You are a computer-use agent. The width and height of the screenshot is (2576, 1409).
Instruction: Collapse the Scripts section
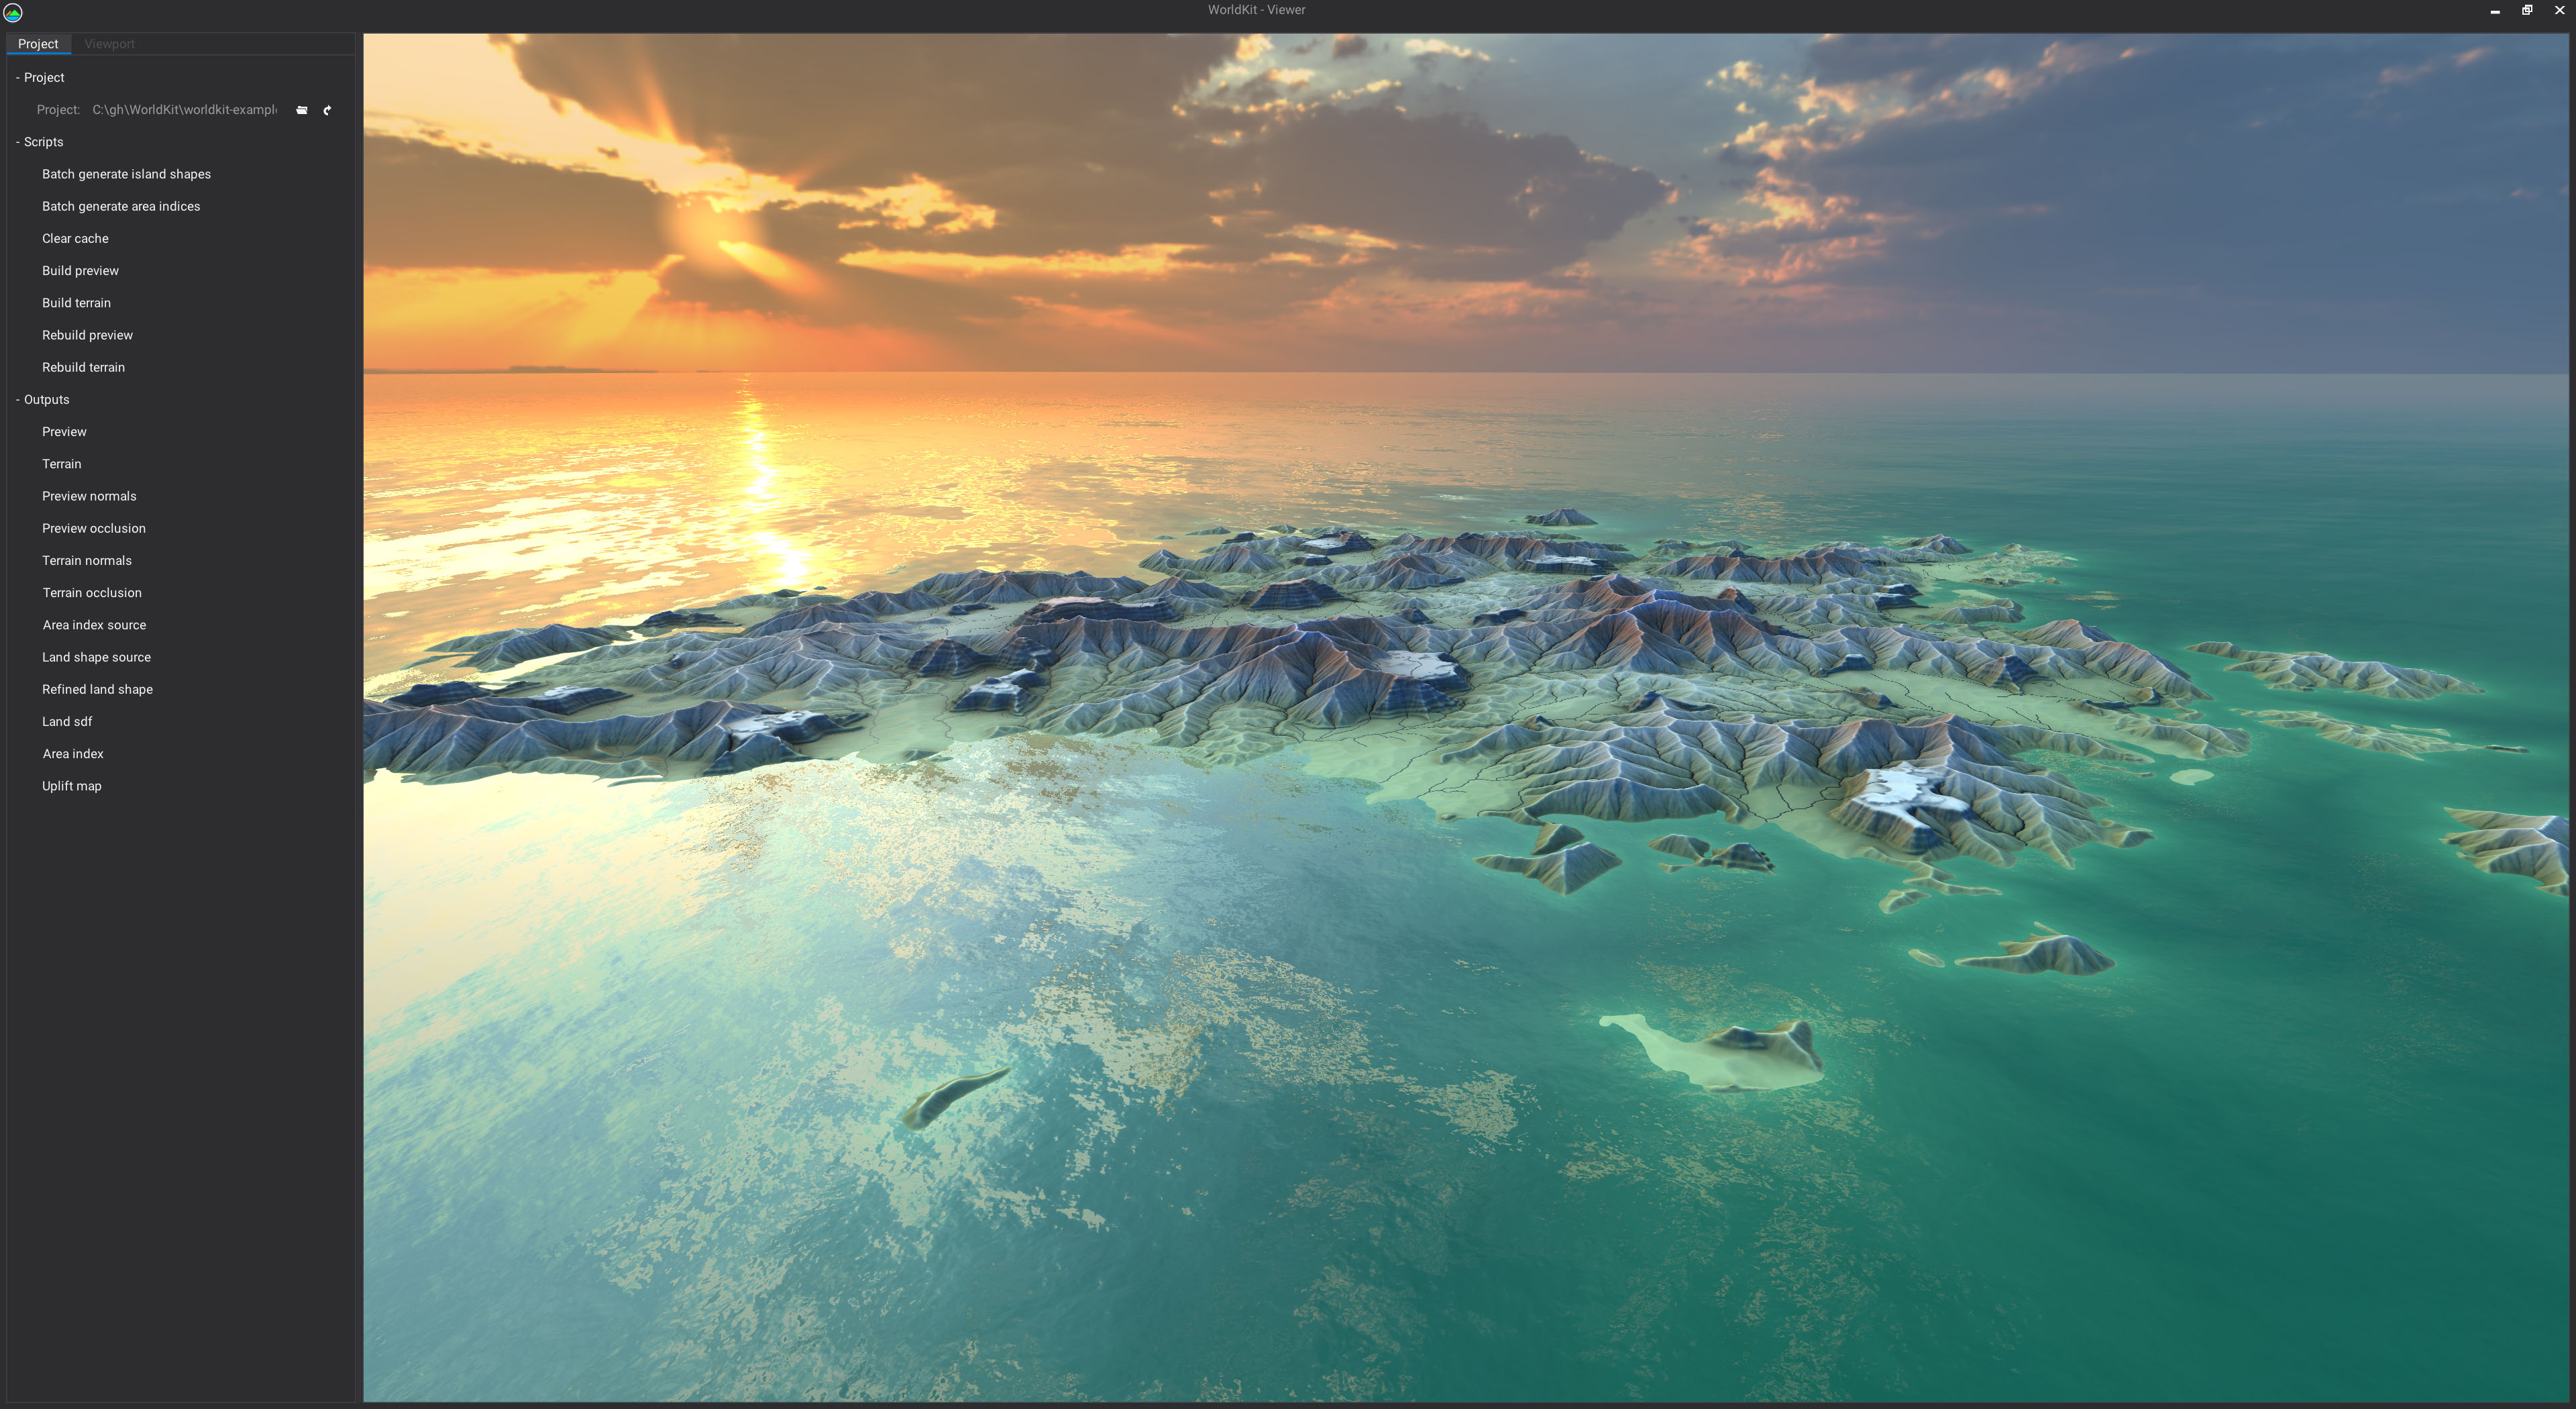click(18, 142)
